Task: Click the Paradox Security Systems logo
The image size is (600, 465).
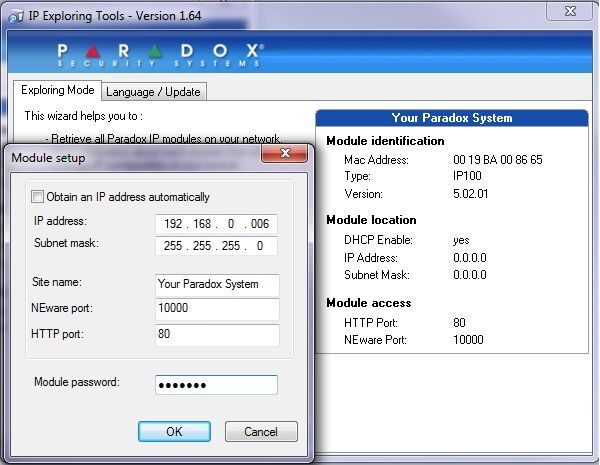Action: coord(160,54)
